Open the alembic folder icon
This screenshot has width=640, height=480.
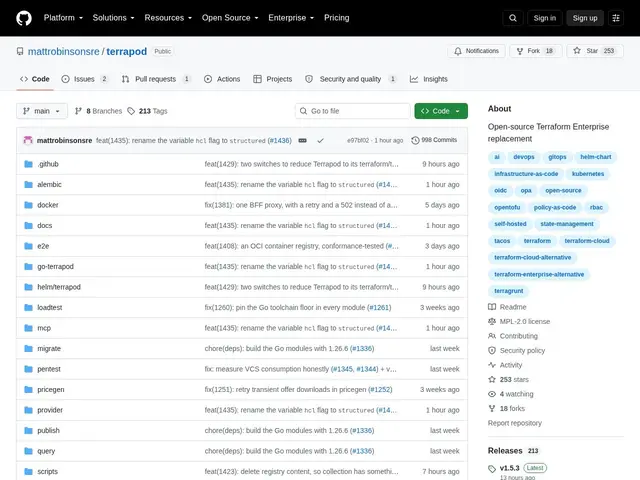[28, 184]
